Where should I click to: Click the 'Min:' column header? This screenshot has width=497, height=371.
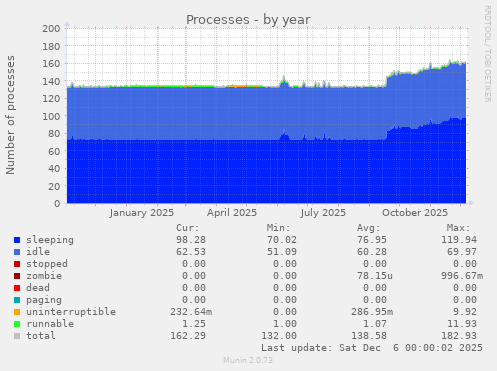[x=278, y=228]
